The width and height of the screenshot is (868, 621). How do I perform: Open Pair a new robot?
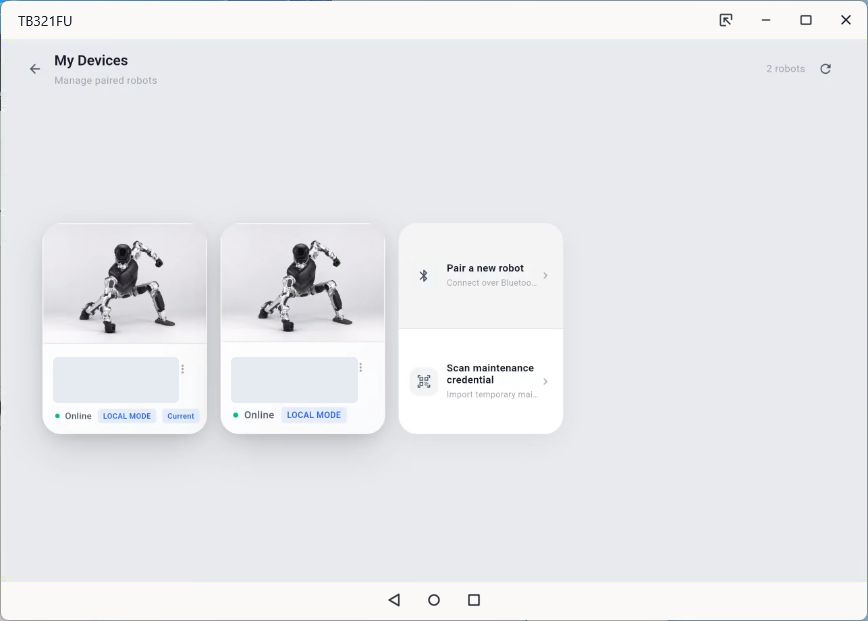pos(481,276)
